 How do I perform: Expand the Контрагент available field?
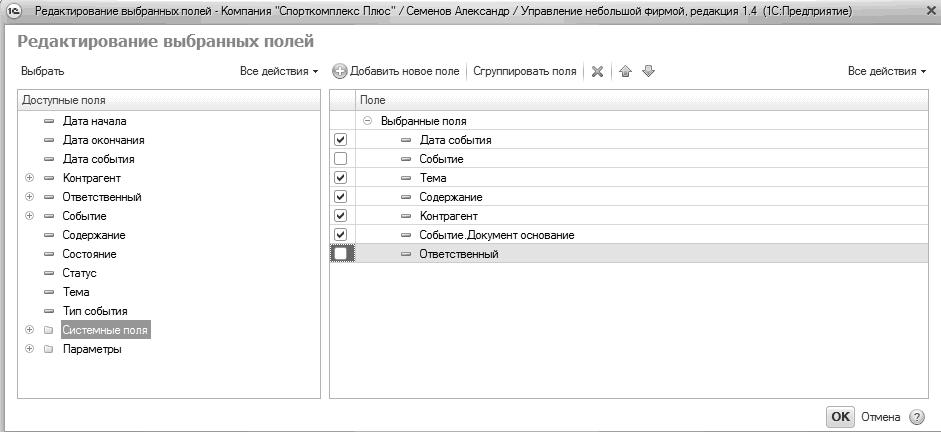coord(30,178)
